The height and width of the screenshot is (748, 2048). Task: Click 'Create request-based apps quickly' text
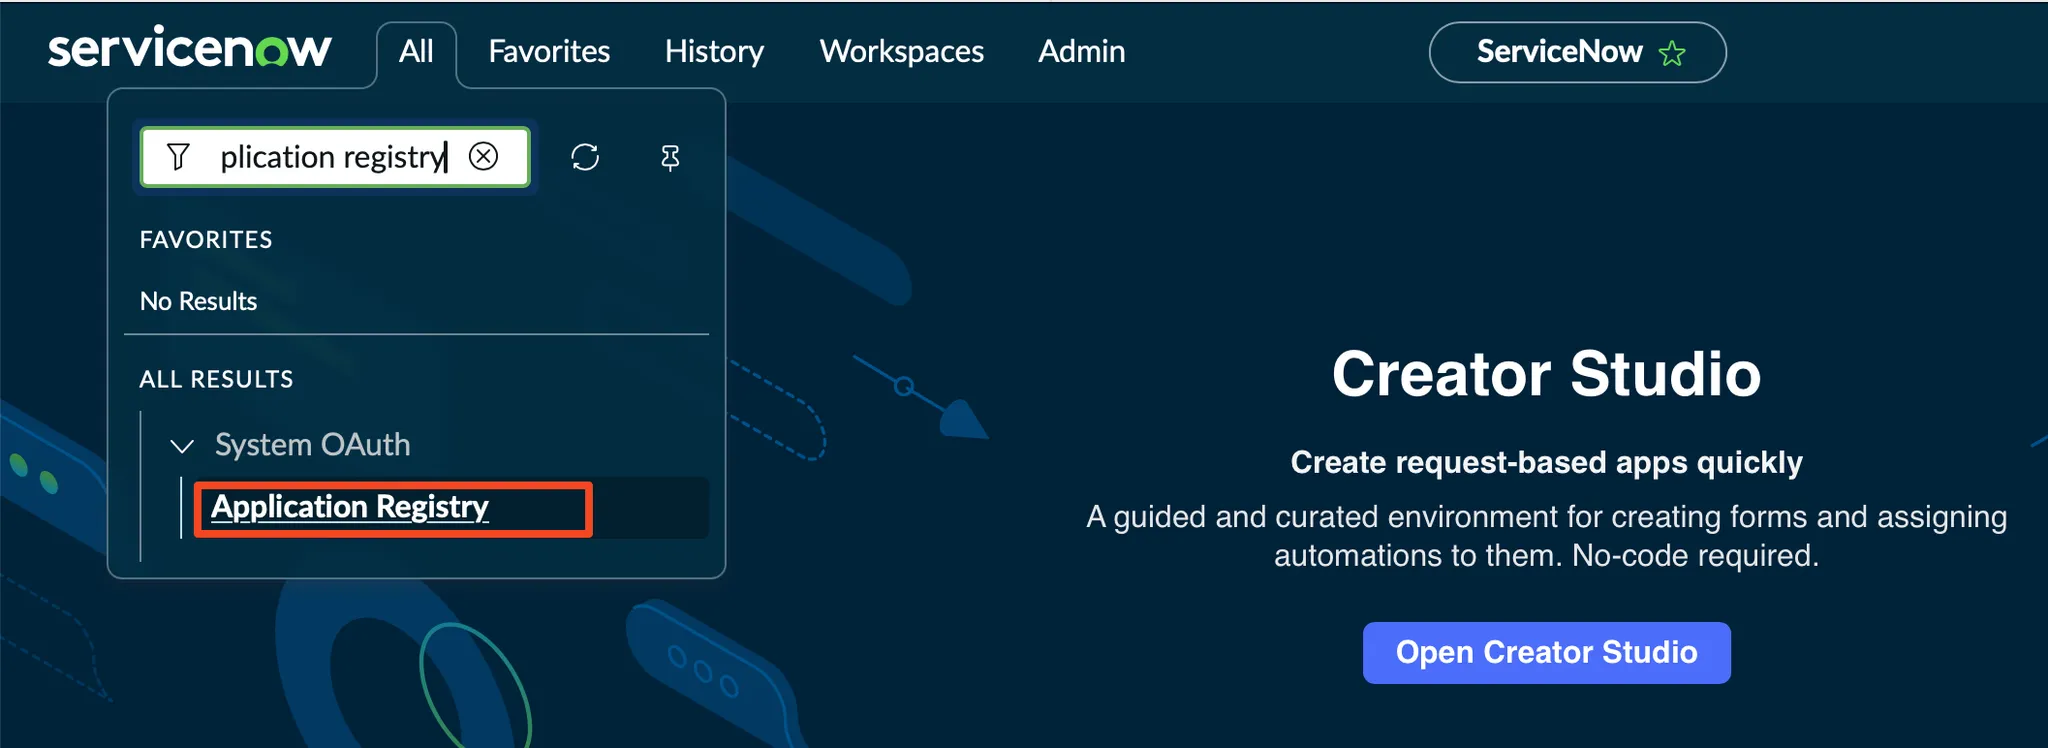(1546, 462)
